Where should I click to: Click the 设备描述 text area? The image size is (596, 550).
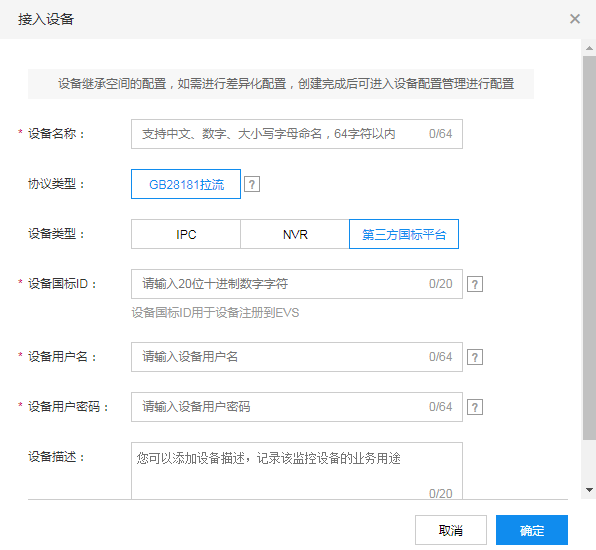point(297,471)
